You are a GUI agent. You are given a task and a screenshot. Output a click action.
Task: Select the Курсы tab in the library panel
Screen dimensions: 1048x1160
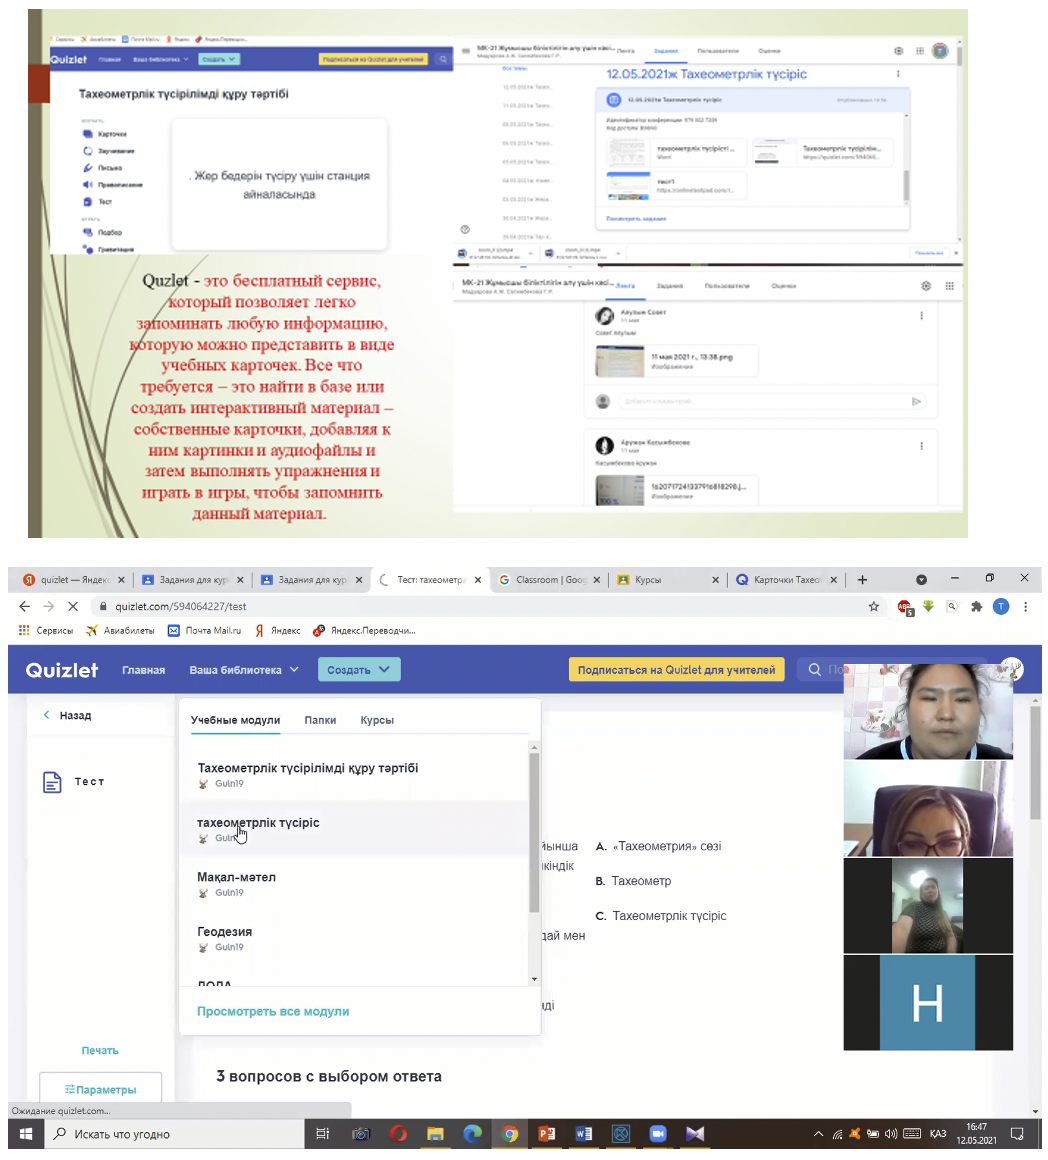(377, 721)
